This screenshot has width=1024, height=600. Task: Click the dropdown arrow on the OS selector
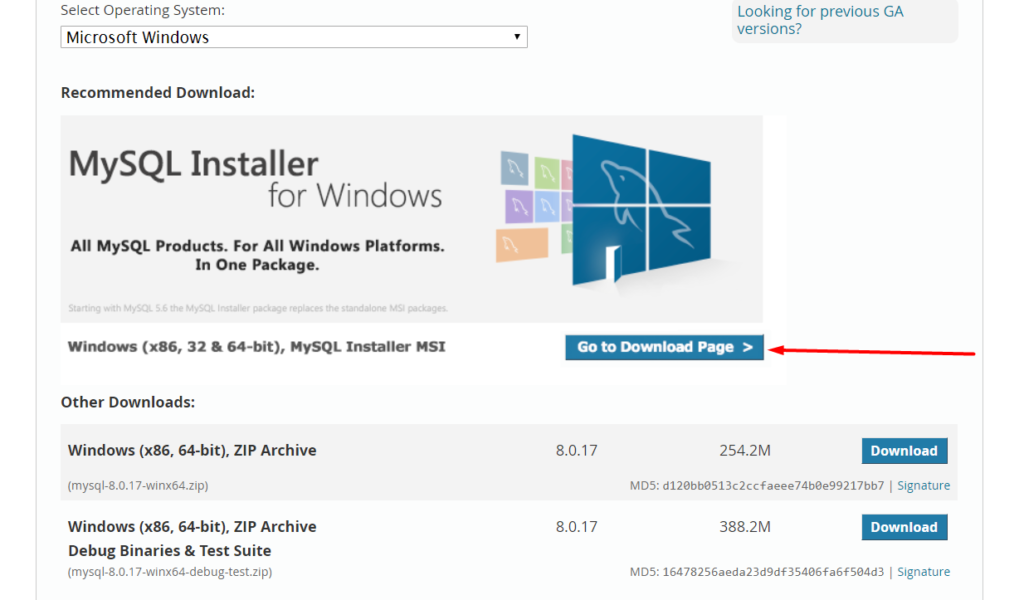tap(517, 37)
